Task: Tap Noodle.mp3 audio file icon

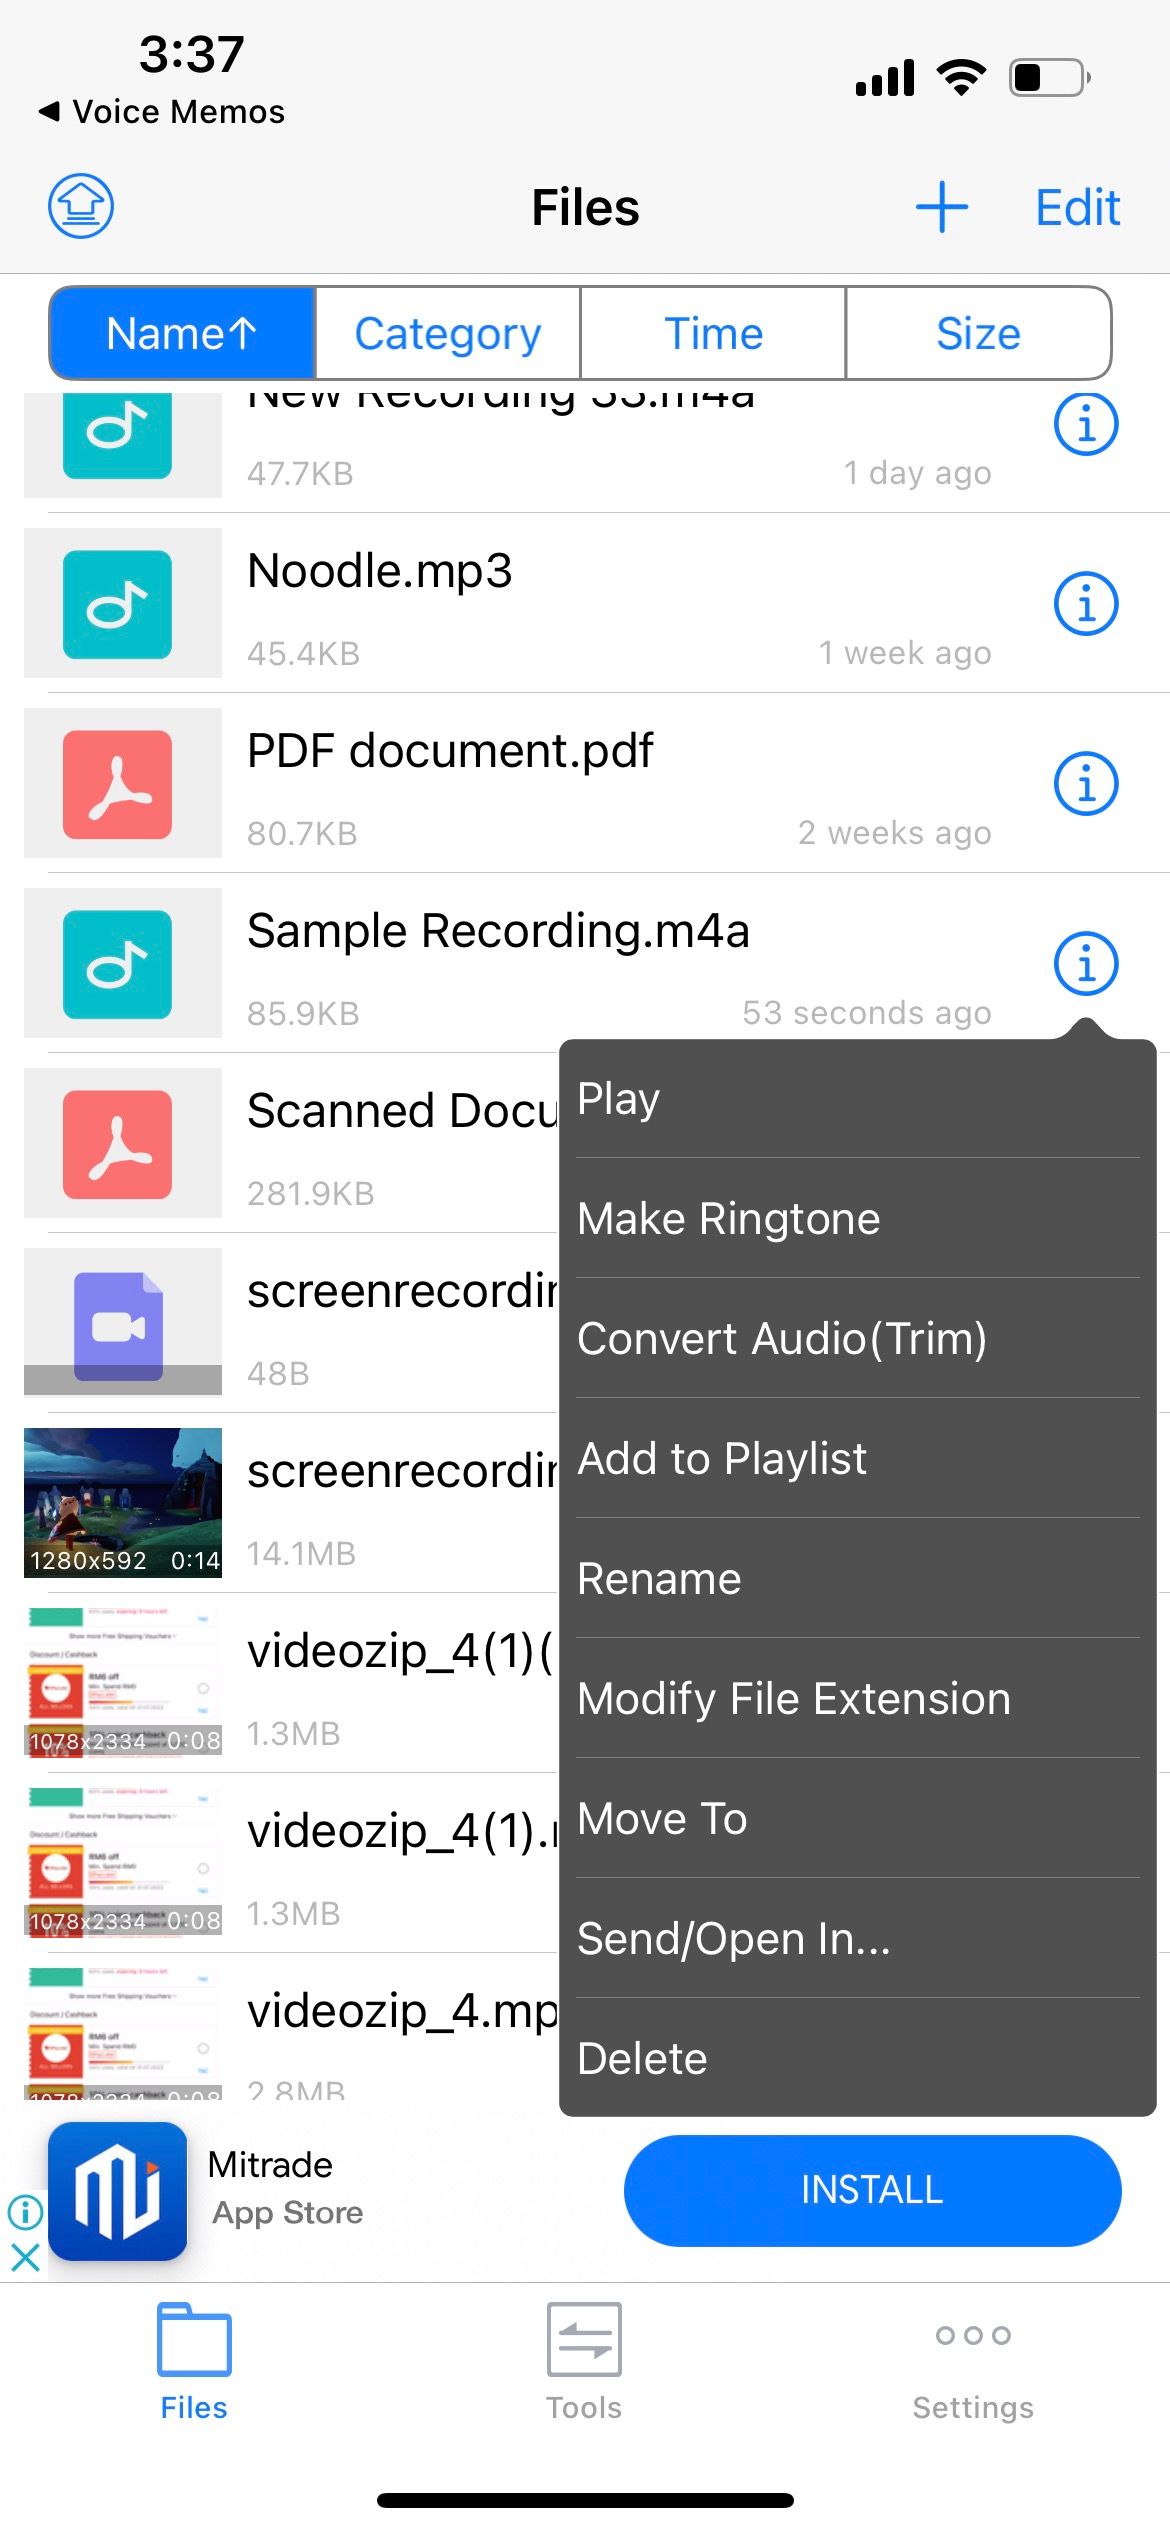Action: tap(118, 604)
